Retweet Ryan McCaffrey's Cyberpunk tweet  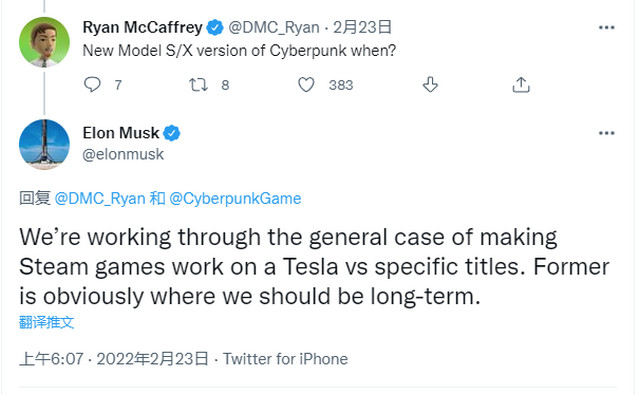pos(198,85)
